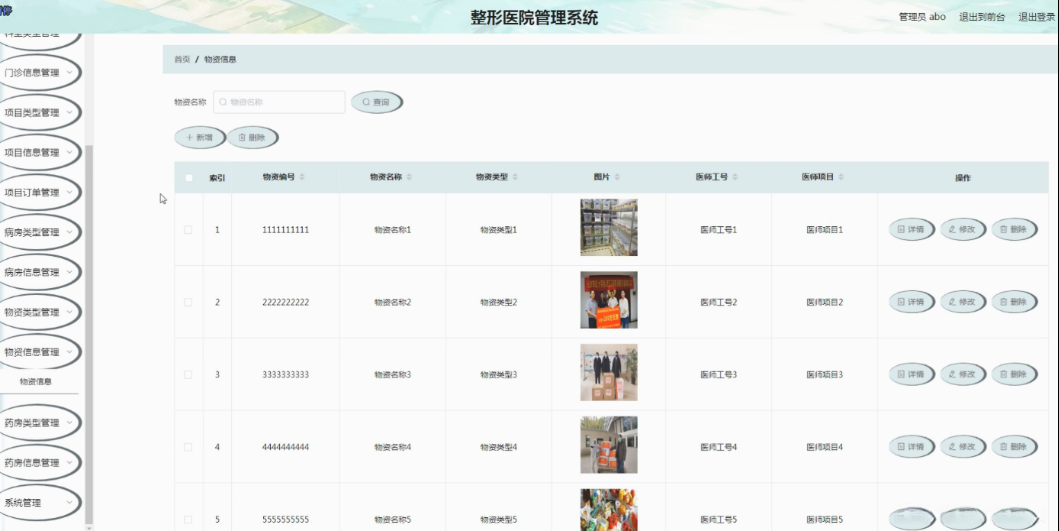Screen dimensions: 1059x531
Task: Focus the 物资名称 search input field
Action: point(279,102)
